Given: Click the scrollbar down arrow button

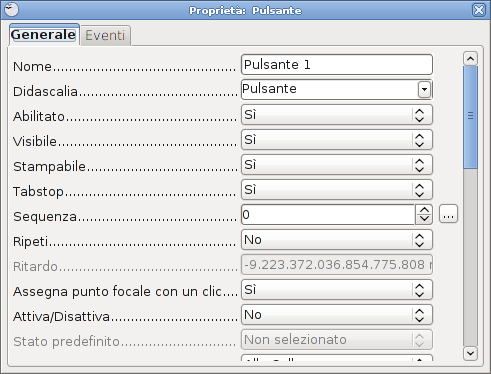Looking at the screenshot, I should coord(470,353).
